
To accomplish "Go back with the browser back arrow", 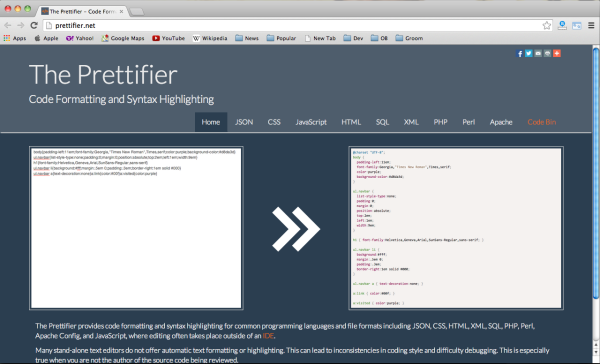I will [x=8, y=25].
